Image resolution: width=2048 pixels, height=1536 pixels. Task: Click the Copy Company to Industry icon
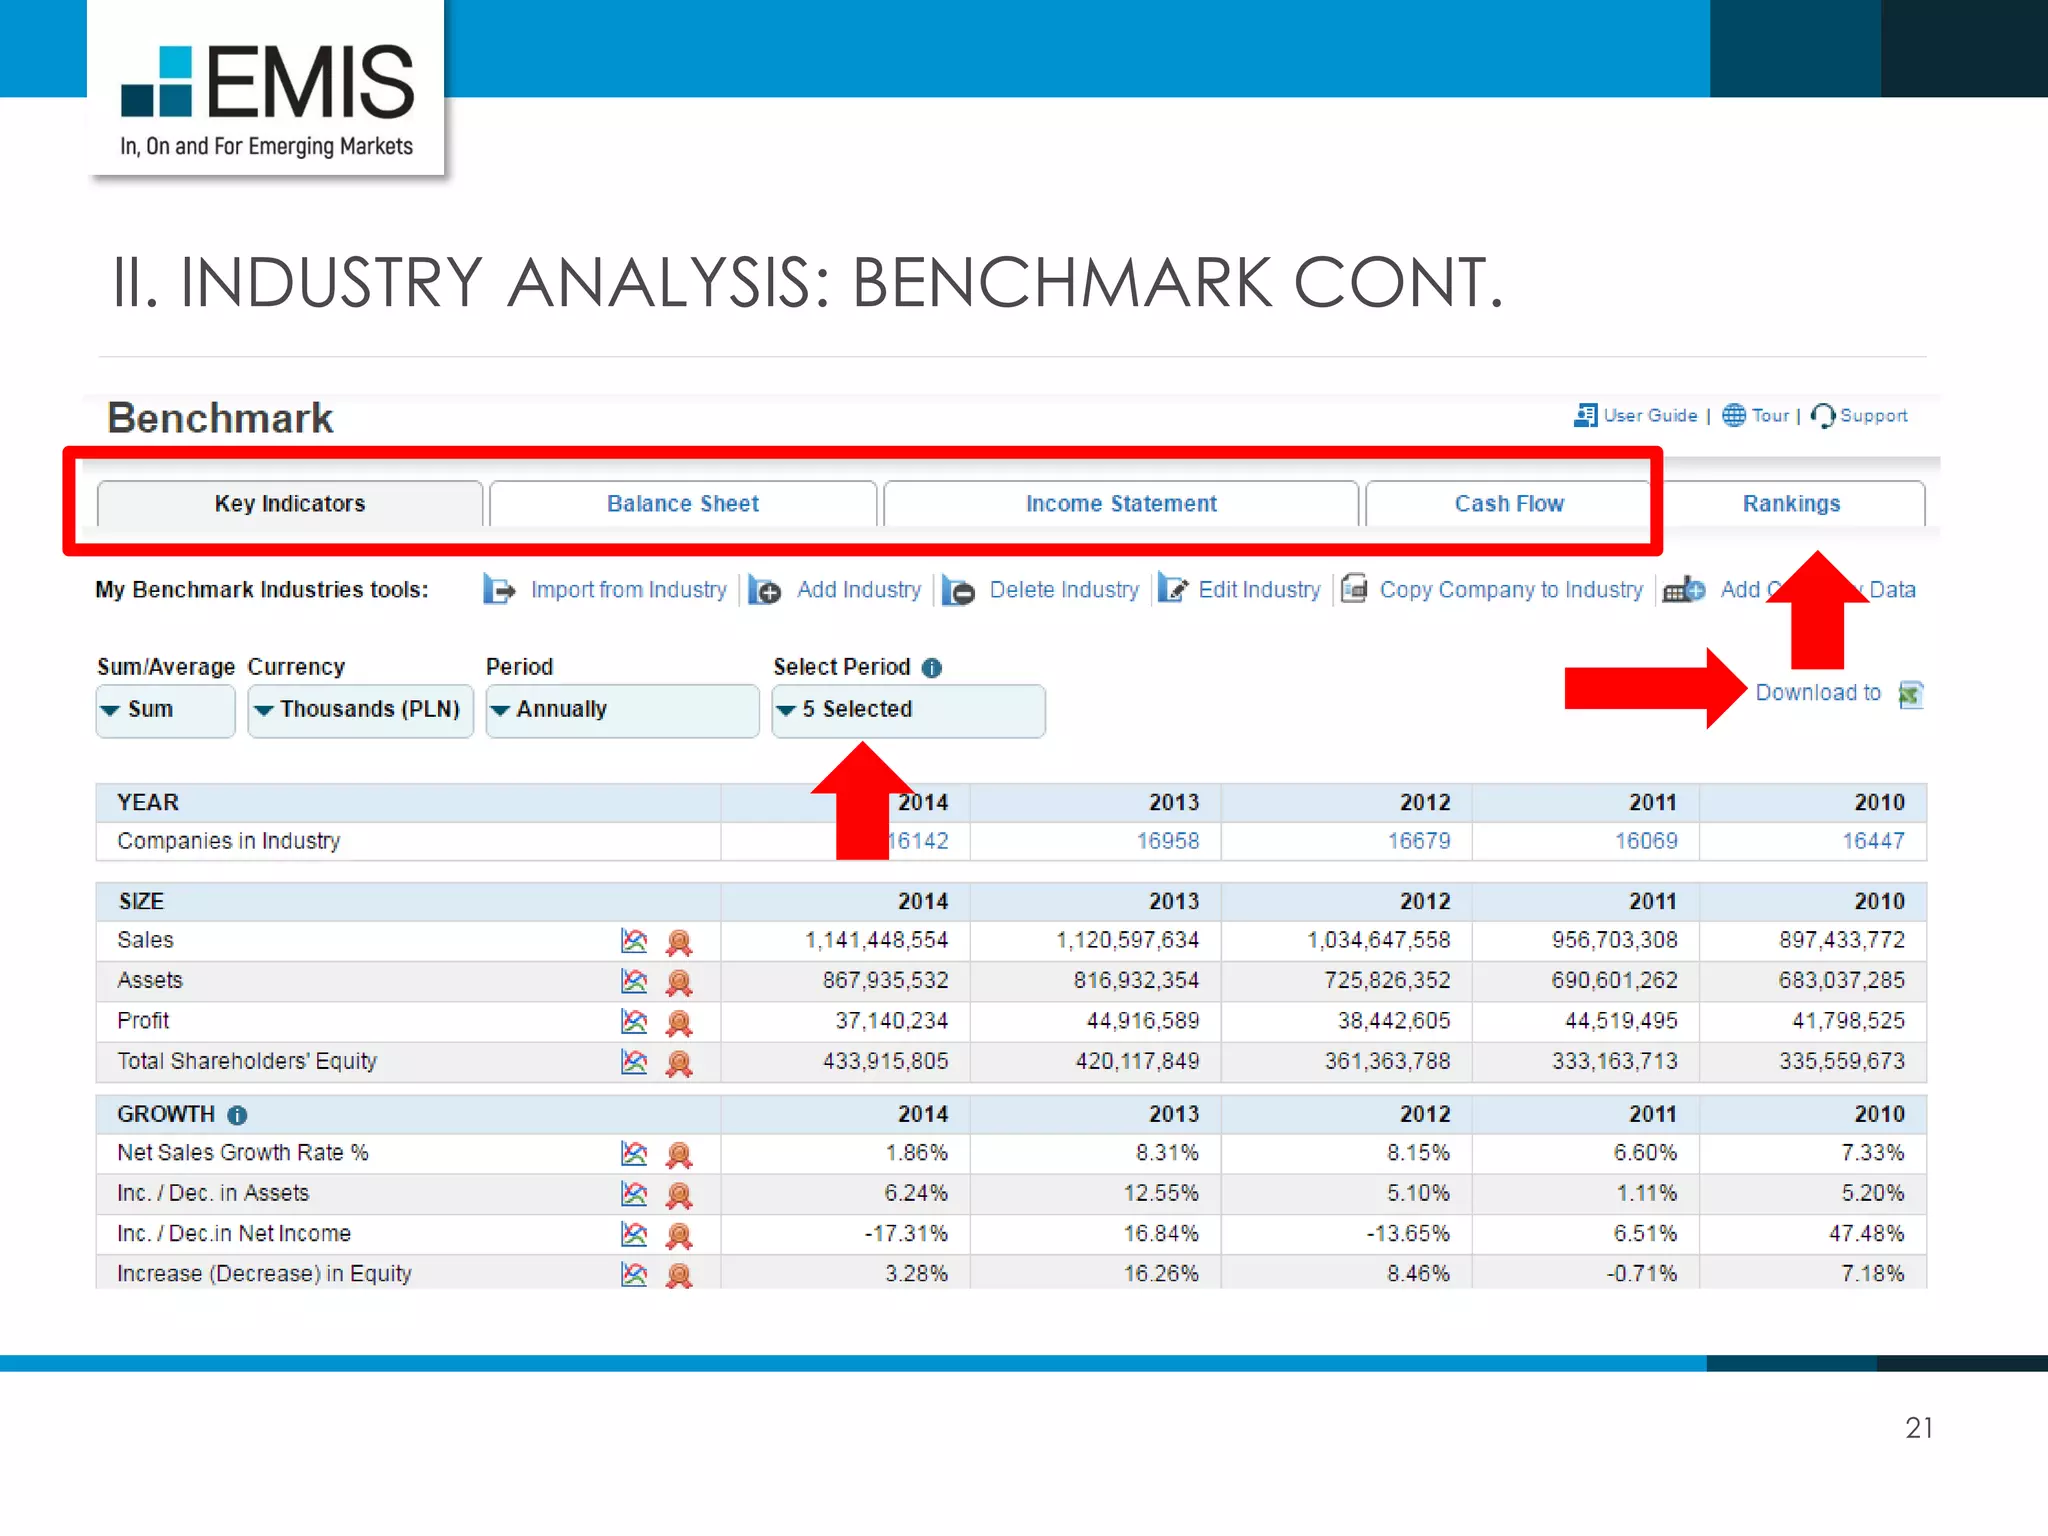click(x=1354, y=588)
